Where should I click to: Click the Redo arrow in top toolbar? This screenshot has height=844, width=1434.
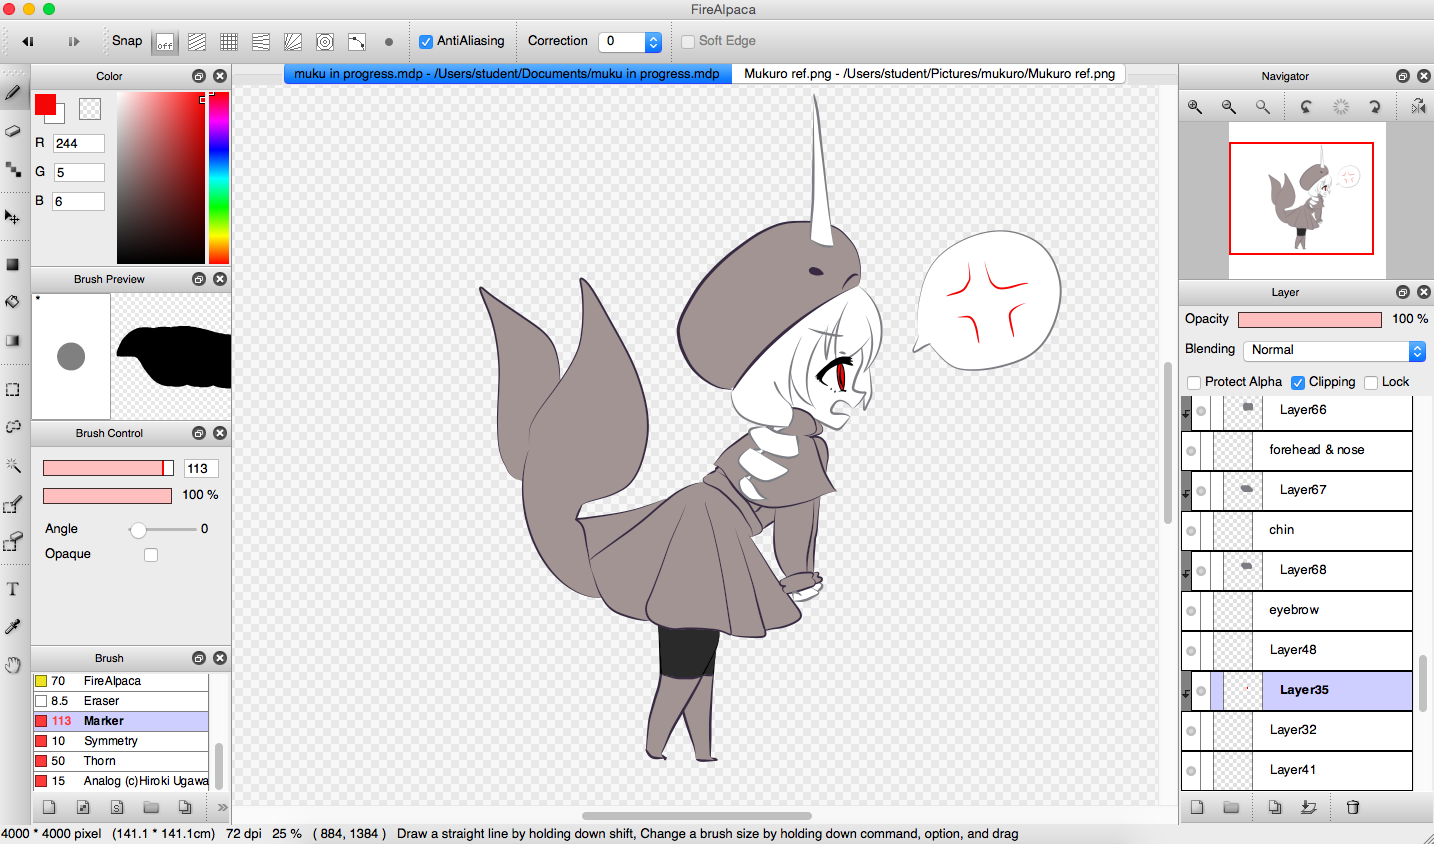73,41
